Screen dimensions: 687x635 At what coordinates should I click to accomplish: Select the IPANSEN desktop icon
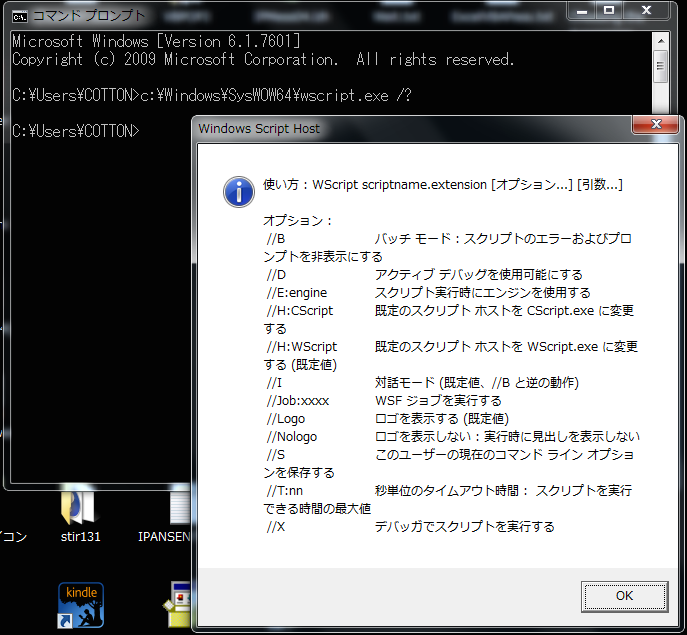(x=165, y=516)
